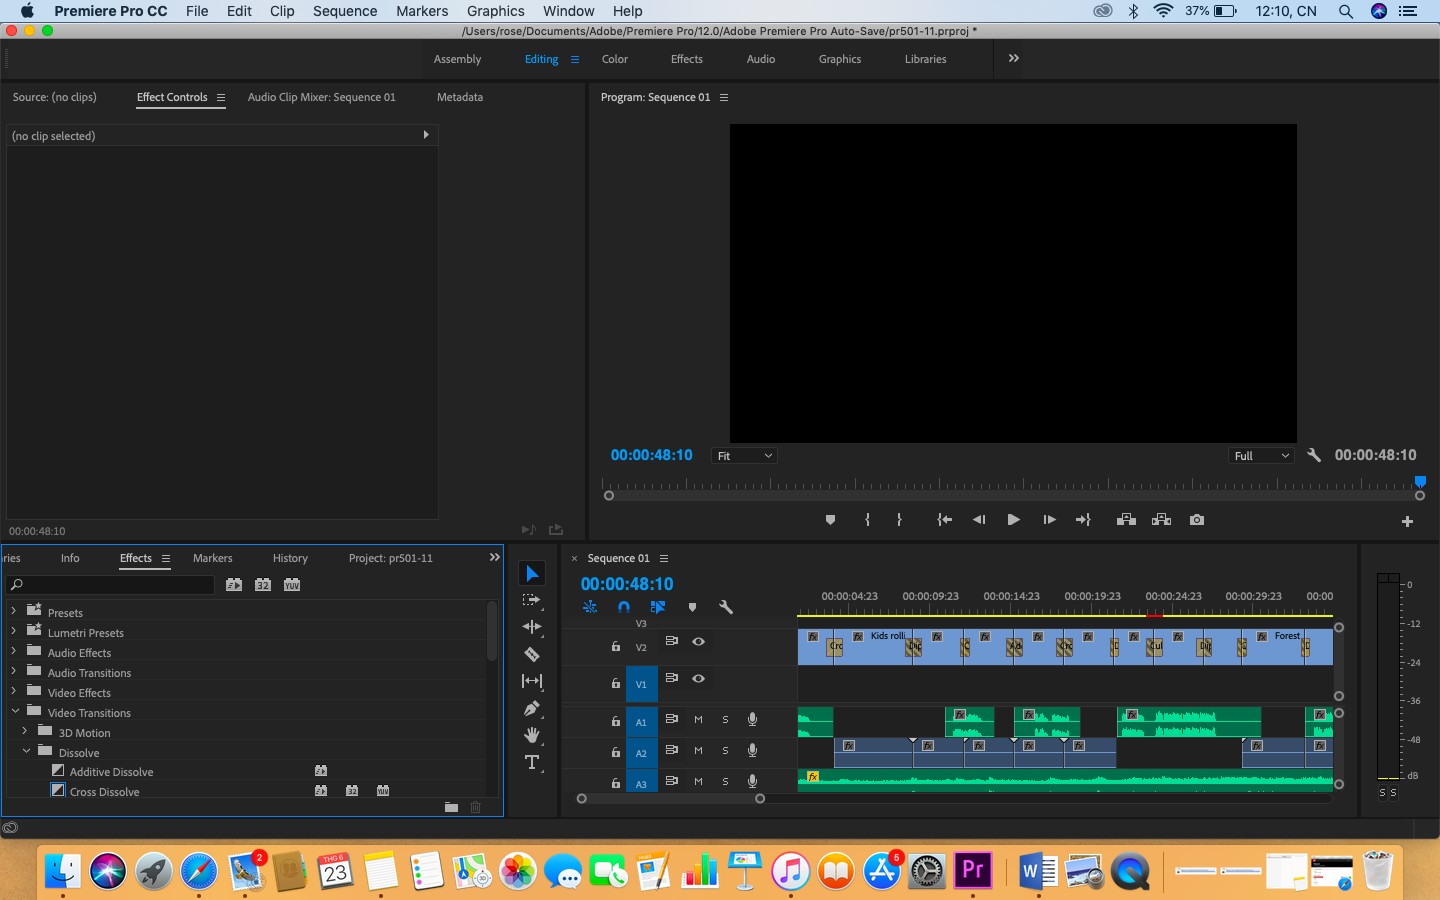This screenshot has height=900, width=1440.
Task: Activate the Razor tool
Action: (532, 654)
